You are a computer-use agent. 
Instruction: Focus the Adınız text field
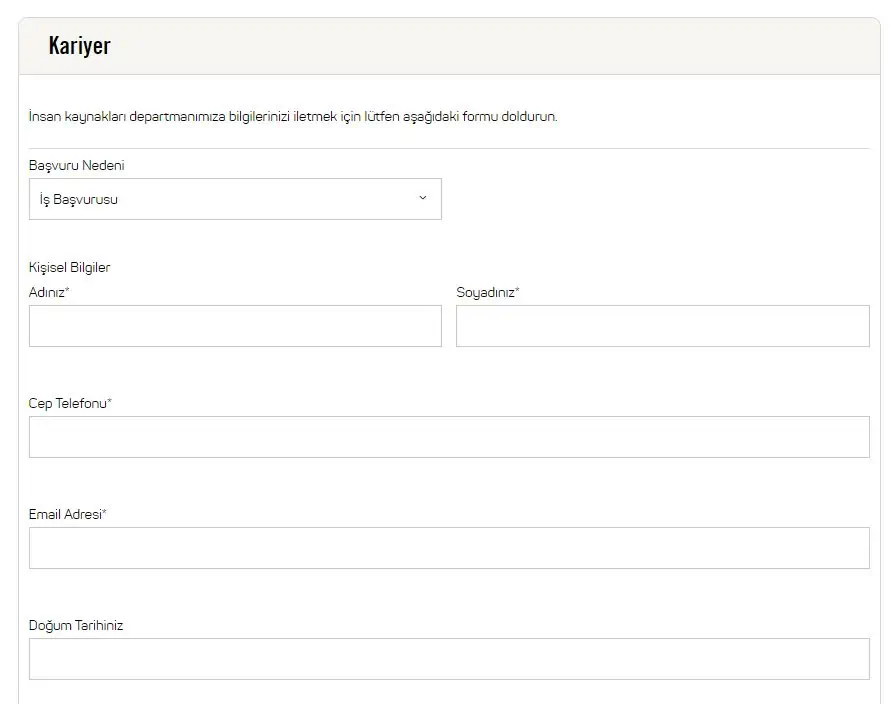click(235, 326)
